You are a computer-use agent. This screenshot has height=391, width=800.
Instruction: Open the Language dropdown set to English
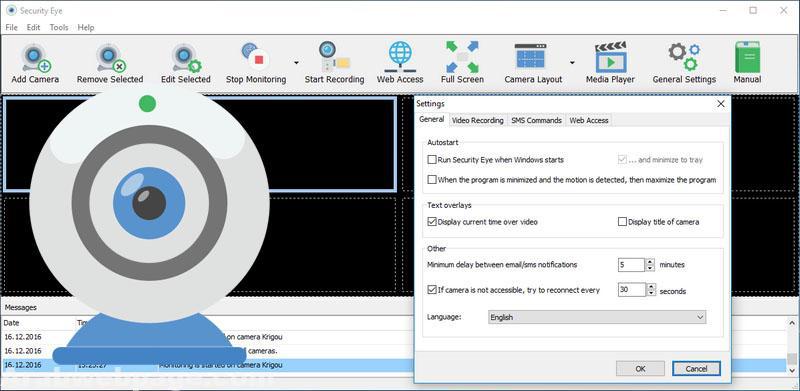click(597, 317)
